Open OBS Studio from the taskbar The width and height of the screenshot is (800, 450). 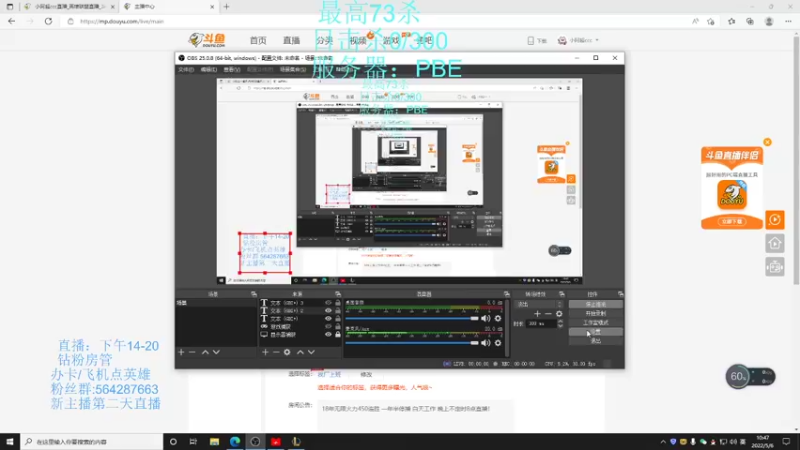(x=255, y=442)
